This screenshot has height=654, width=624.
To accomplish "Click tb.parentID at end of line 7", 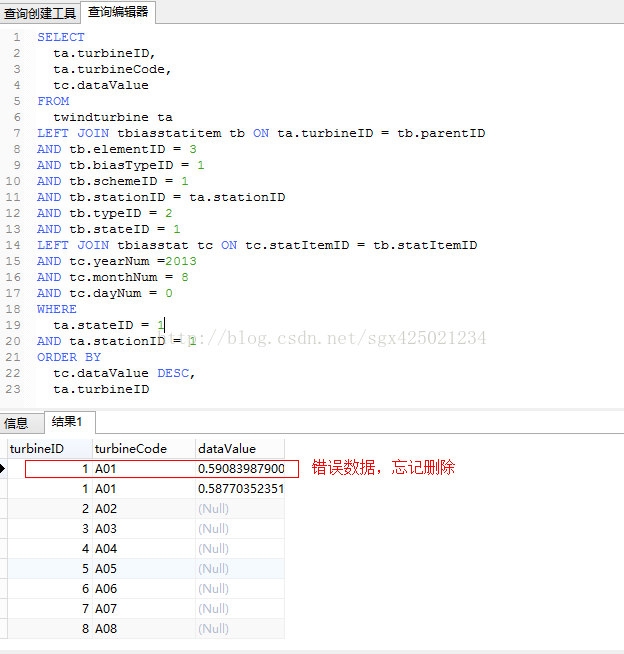I will [x=441, y=133].
